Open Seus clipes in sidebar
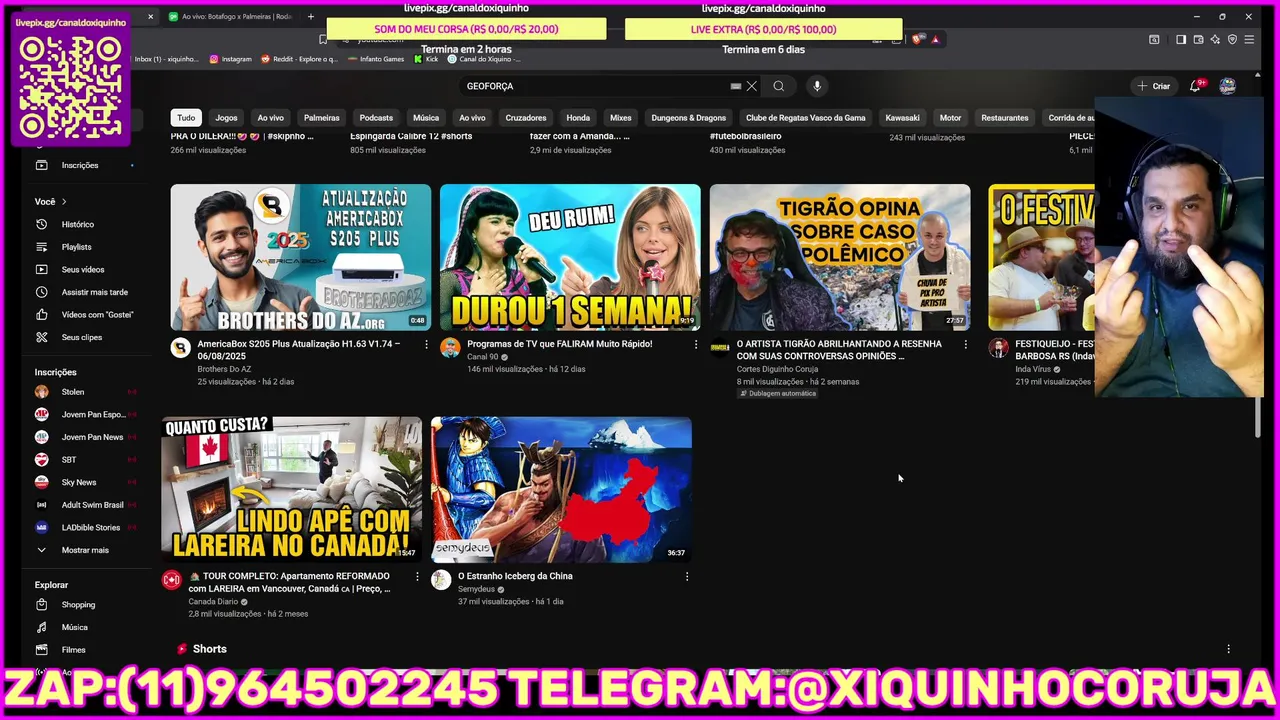This screenshot has width=1280, height=720. (x=81, y=337)
